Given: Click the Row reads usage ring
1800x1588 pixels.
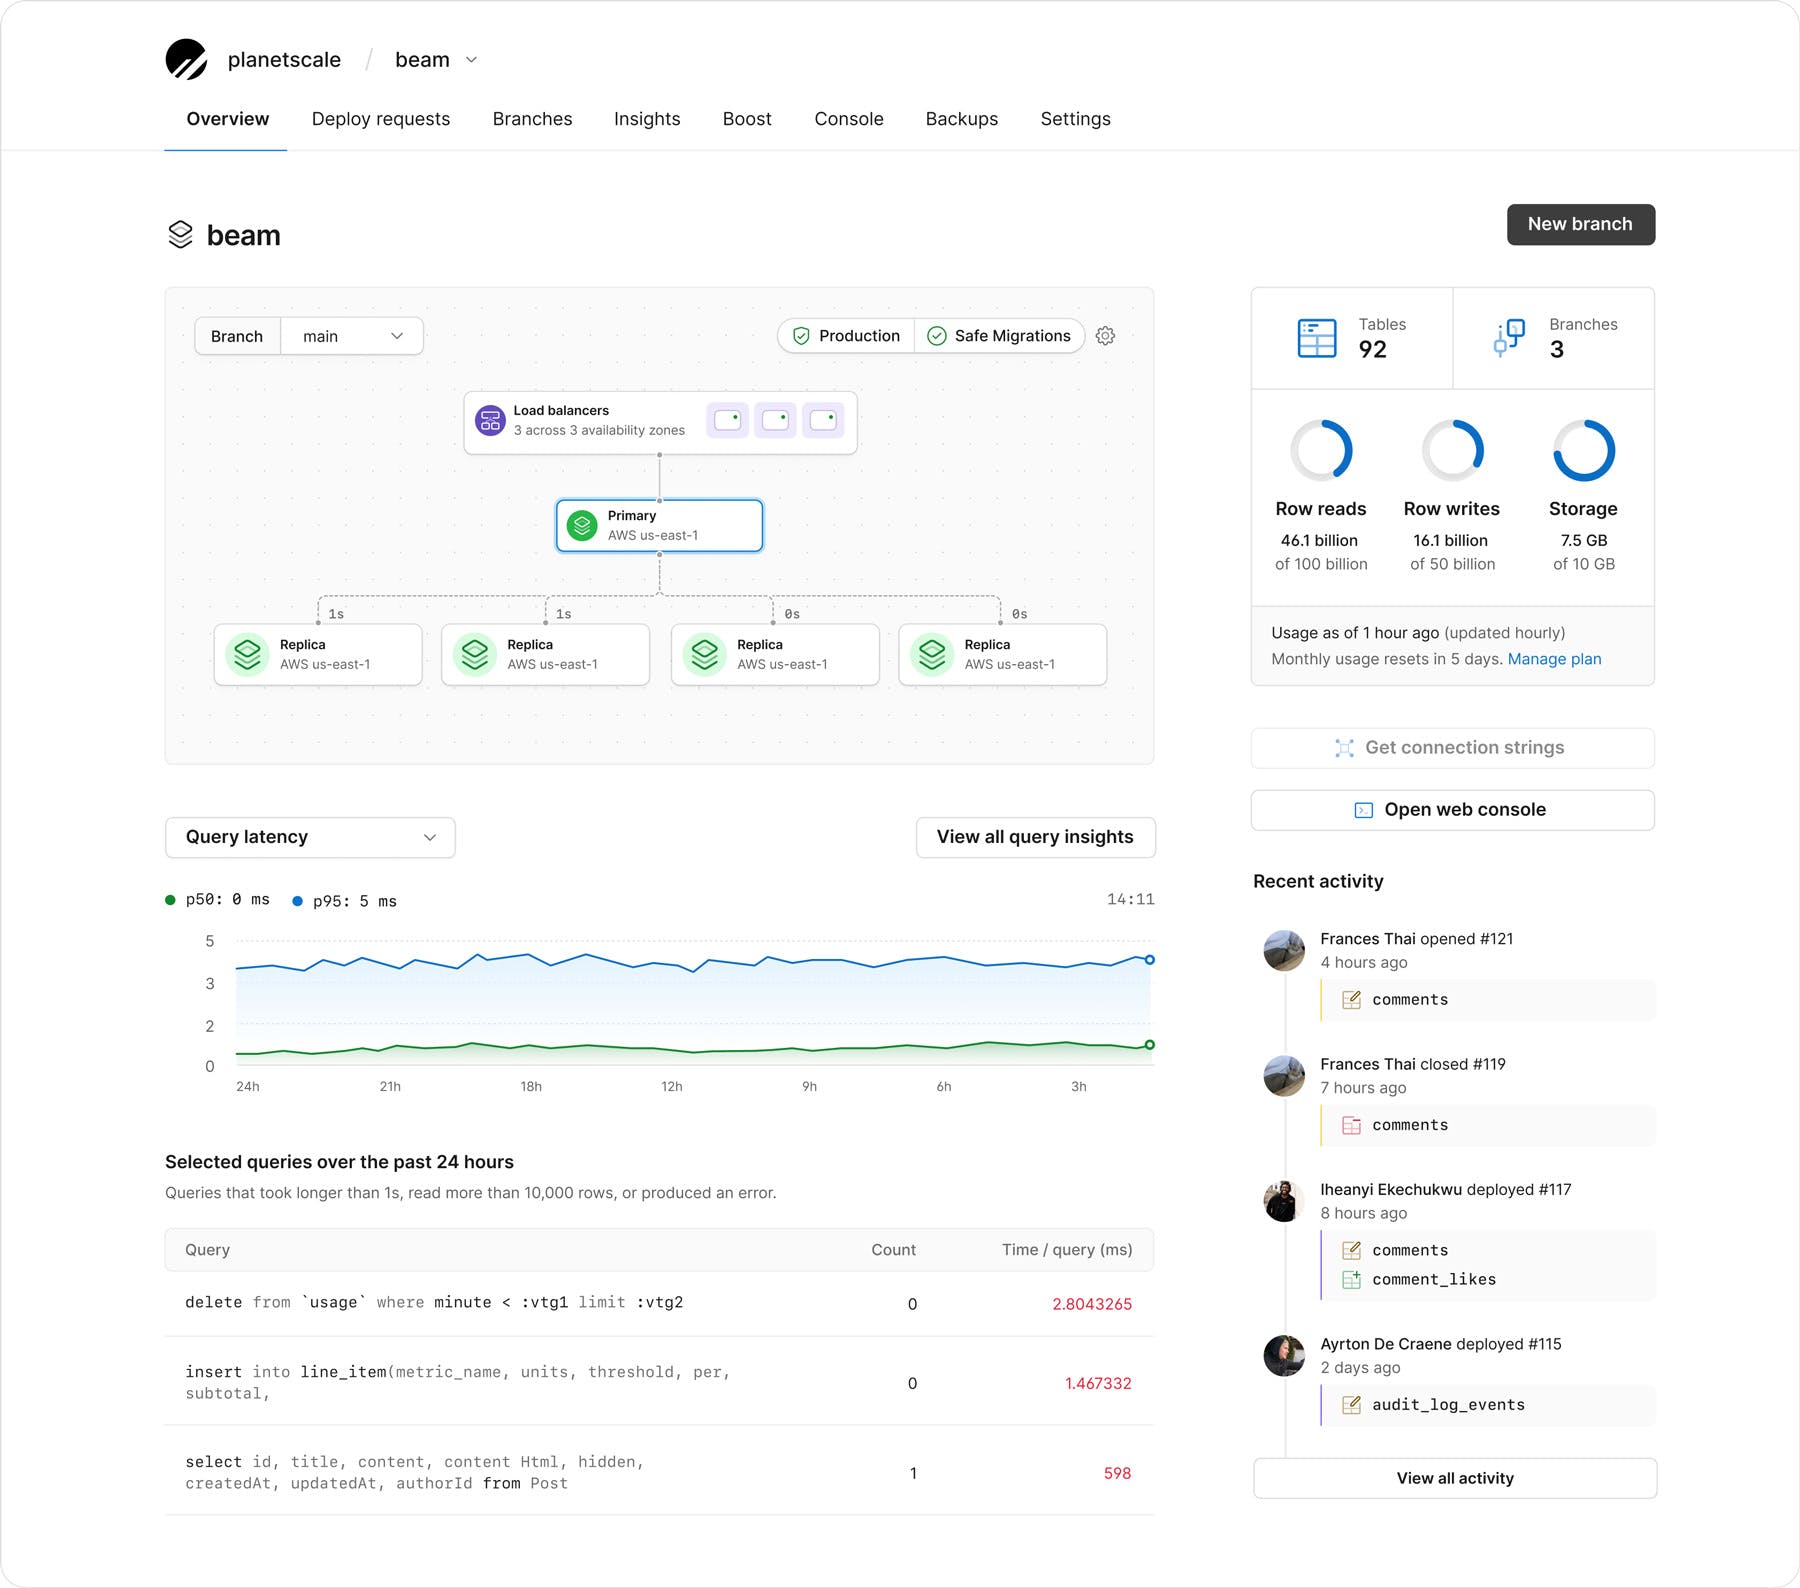Looking at the screenshot, I should coord(1321,450).
